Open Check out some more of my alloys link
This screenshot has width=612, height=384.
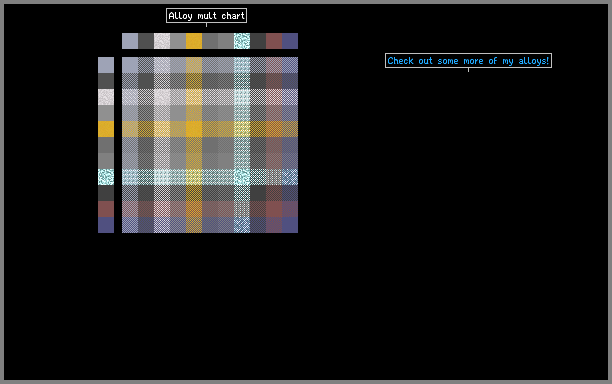point(468,60)
